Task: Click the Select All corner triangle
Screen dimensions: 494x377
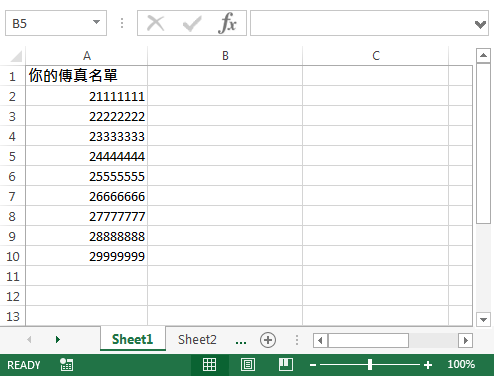Action: (16, 56)
